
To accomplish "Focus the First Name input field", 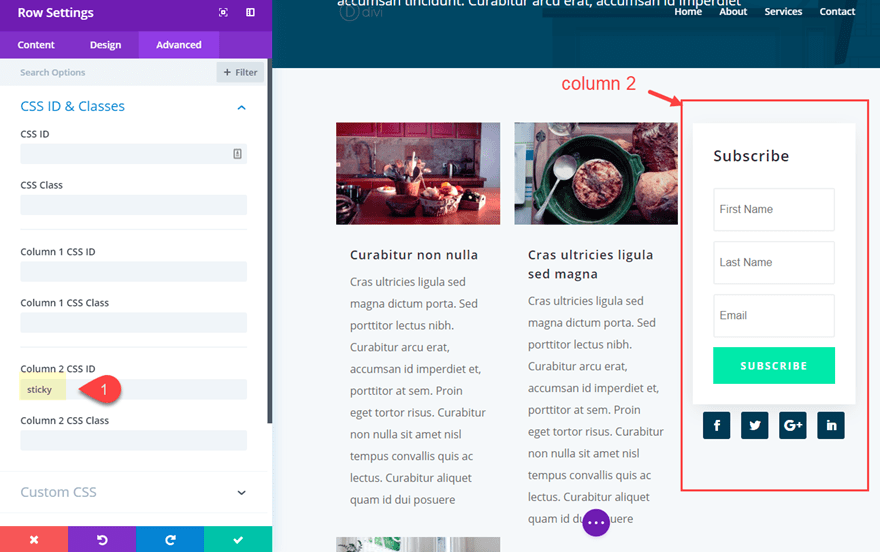I will (773, 210).
